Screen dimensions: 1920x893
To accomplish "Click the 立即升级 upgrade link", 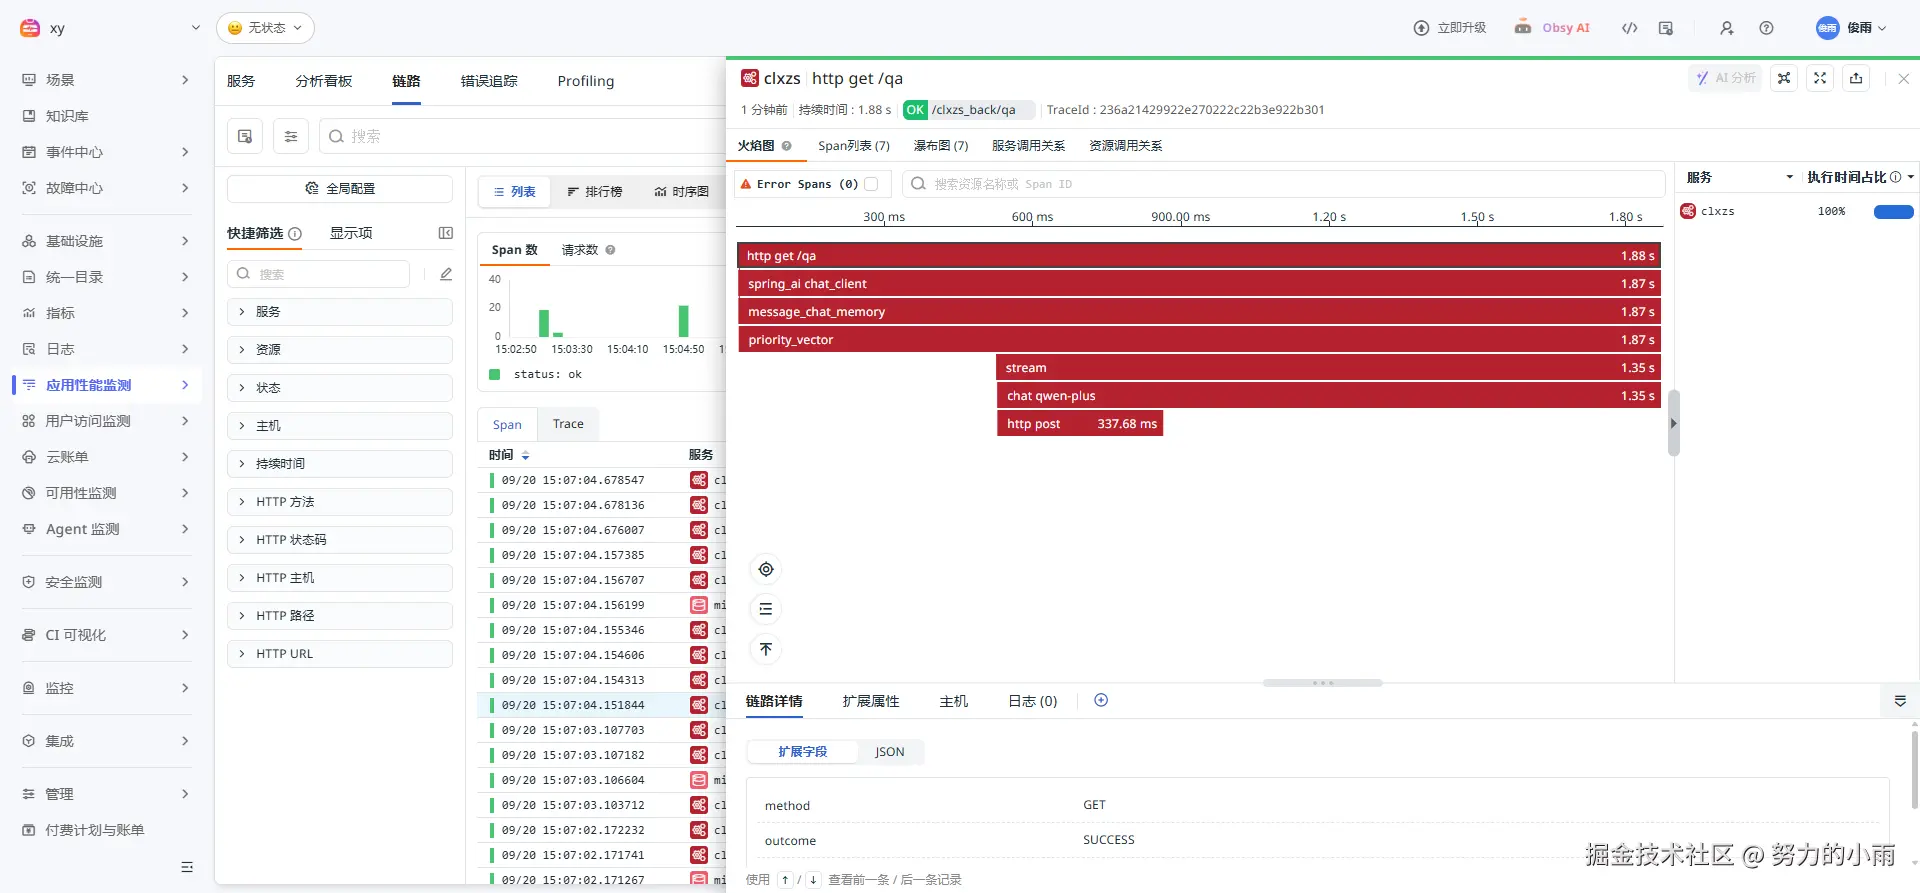I will (1450, 28).
